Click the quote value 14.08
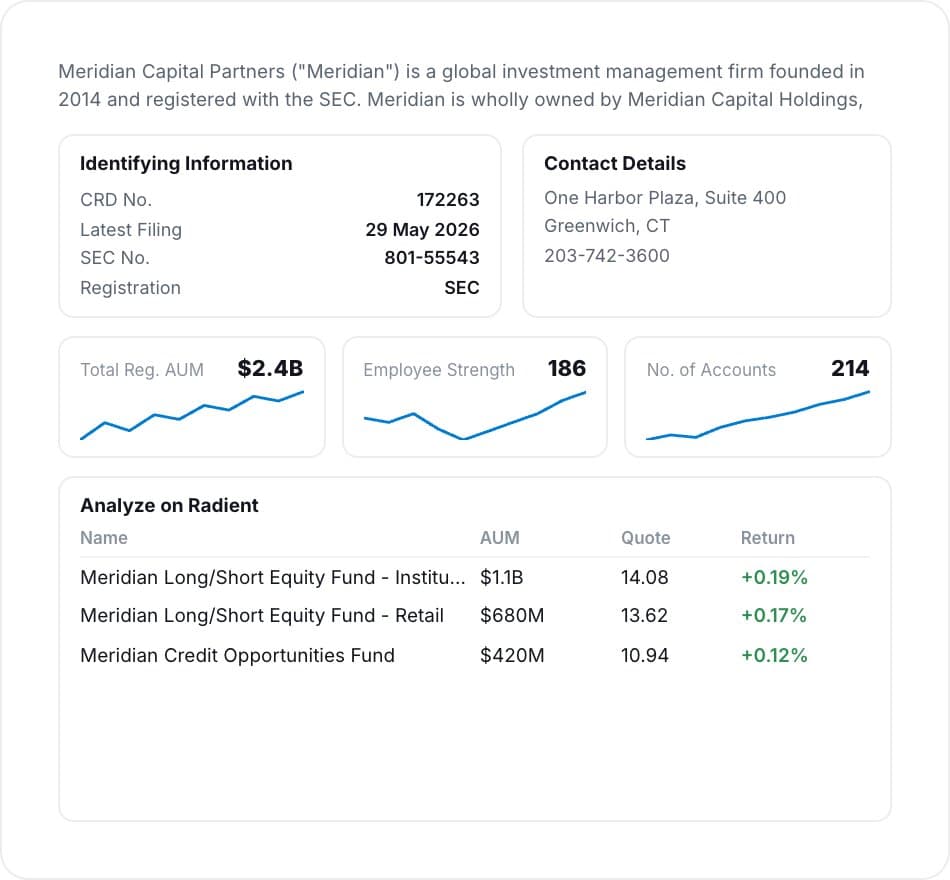The width and height of the screenshot is (950, 880). (x=645, y=578)
